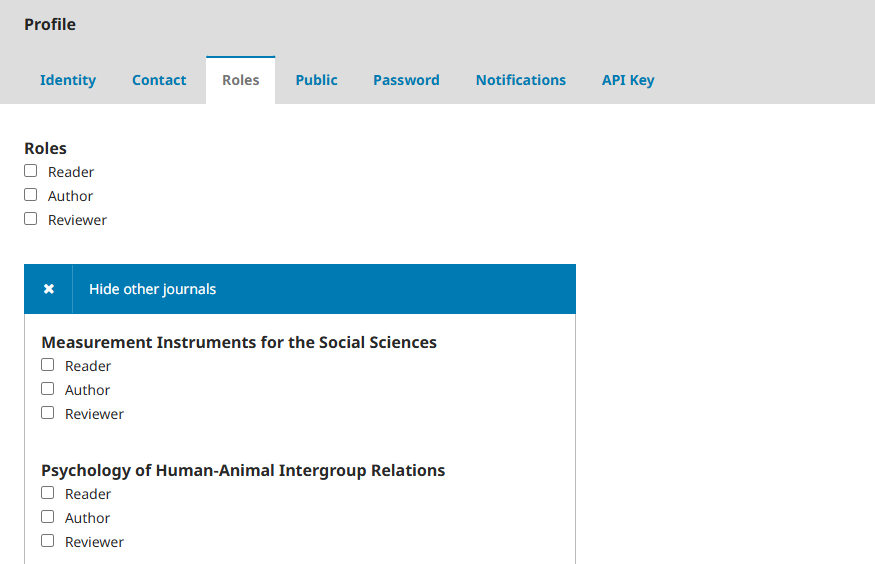Switch to the Contact tab
The height and width of the screenshot is (564, 875).
pyautogui.click(x=159, y=80)
